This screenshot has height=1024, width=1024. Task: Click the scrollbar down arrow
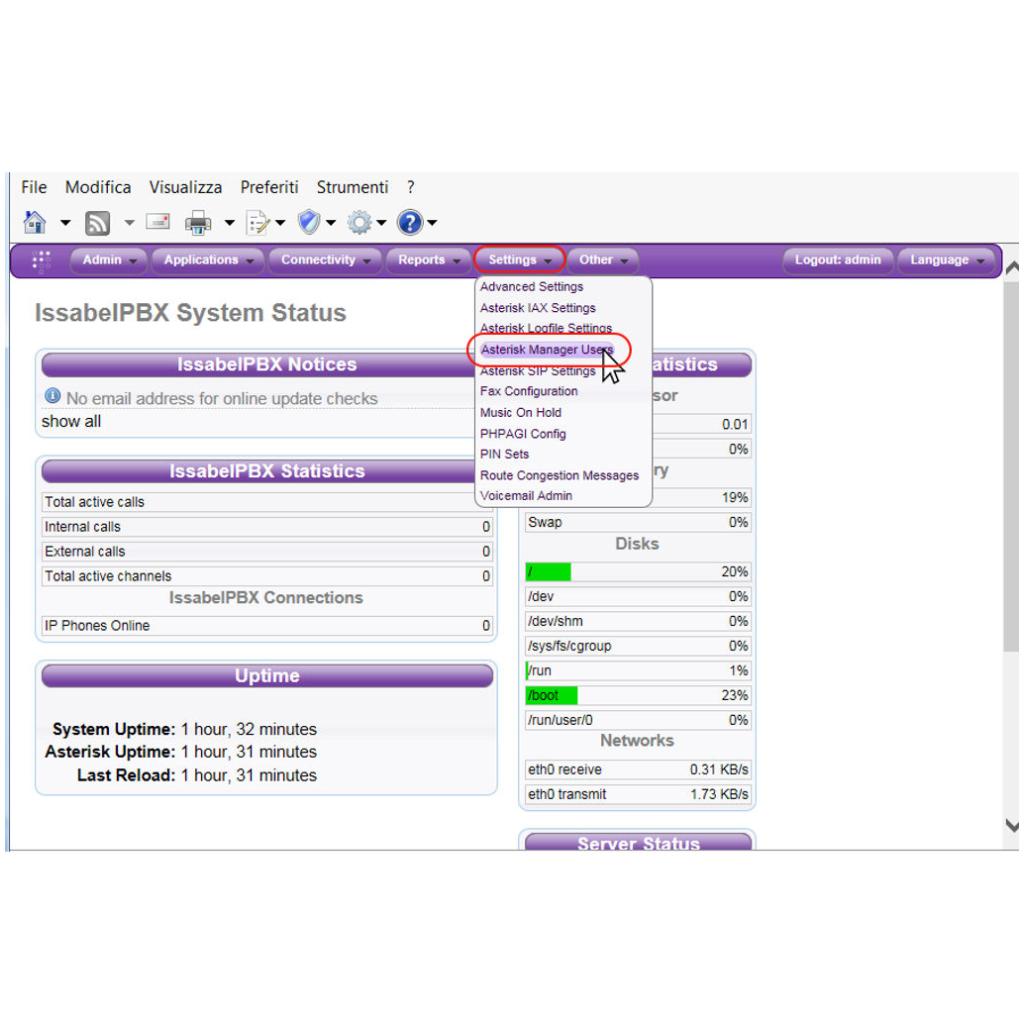coord(1011,825)
